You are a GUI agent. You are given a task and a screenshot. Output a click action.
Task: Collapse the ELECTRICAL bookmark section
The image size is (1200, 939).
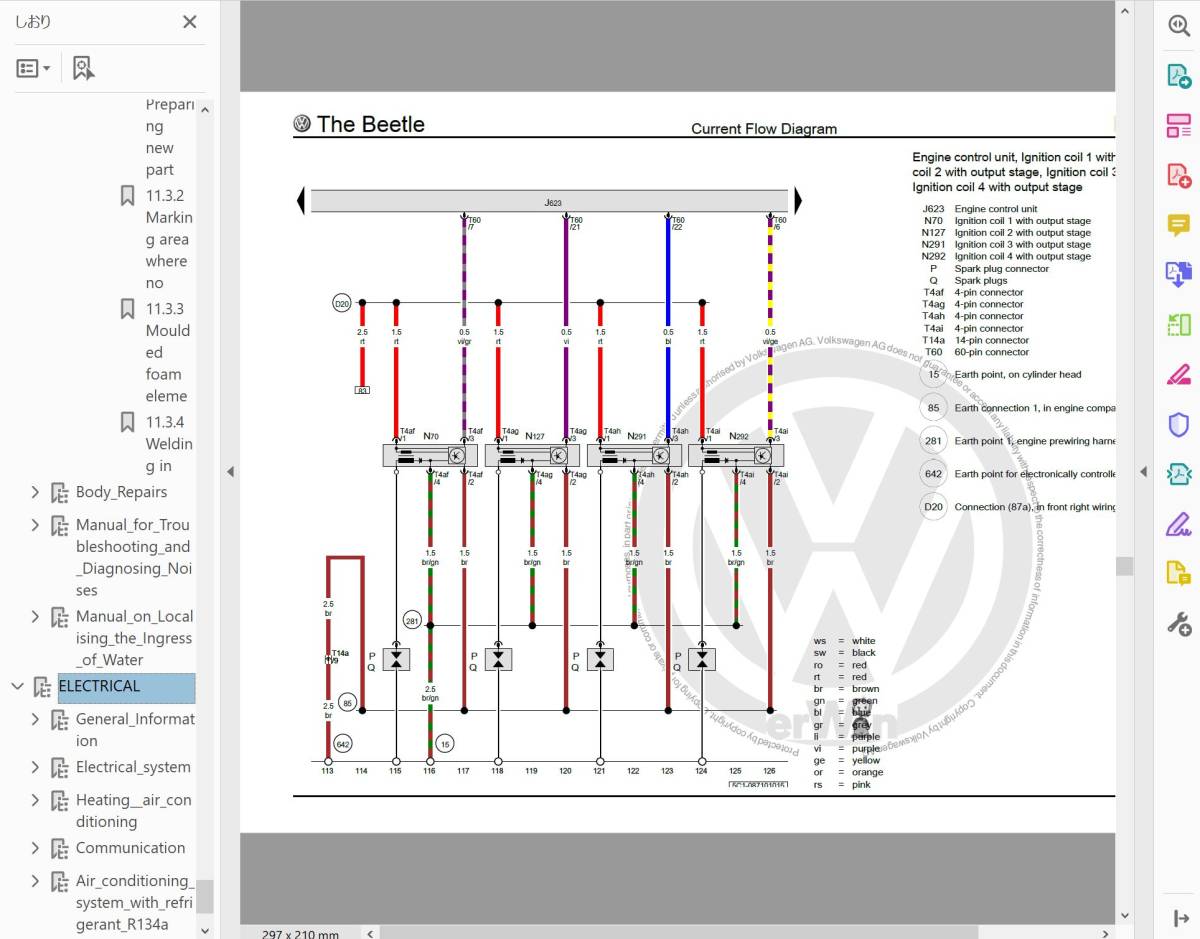(17, 686)
